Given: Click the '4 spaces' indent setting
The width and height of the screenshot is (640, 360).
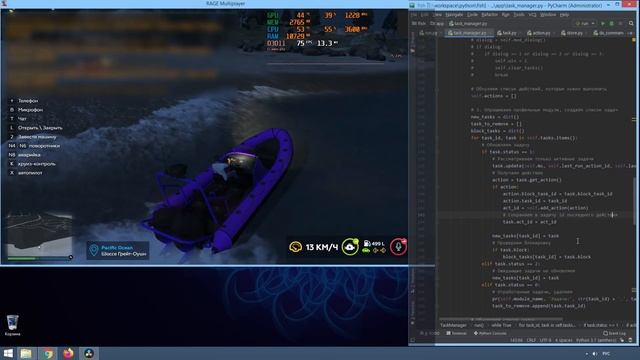Looking at the screenshot, I should tap(564, 340).
